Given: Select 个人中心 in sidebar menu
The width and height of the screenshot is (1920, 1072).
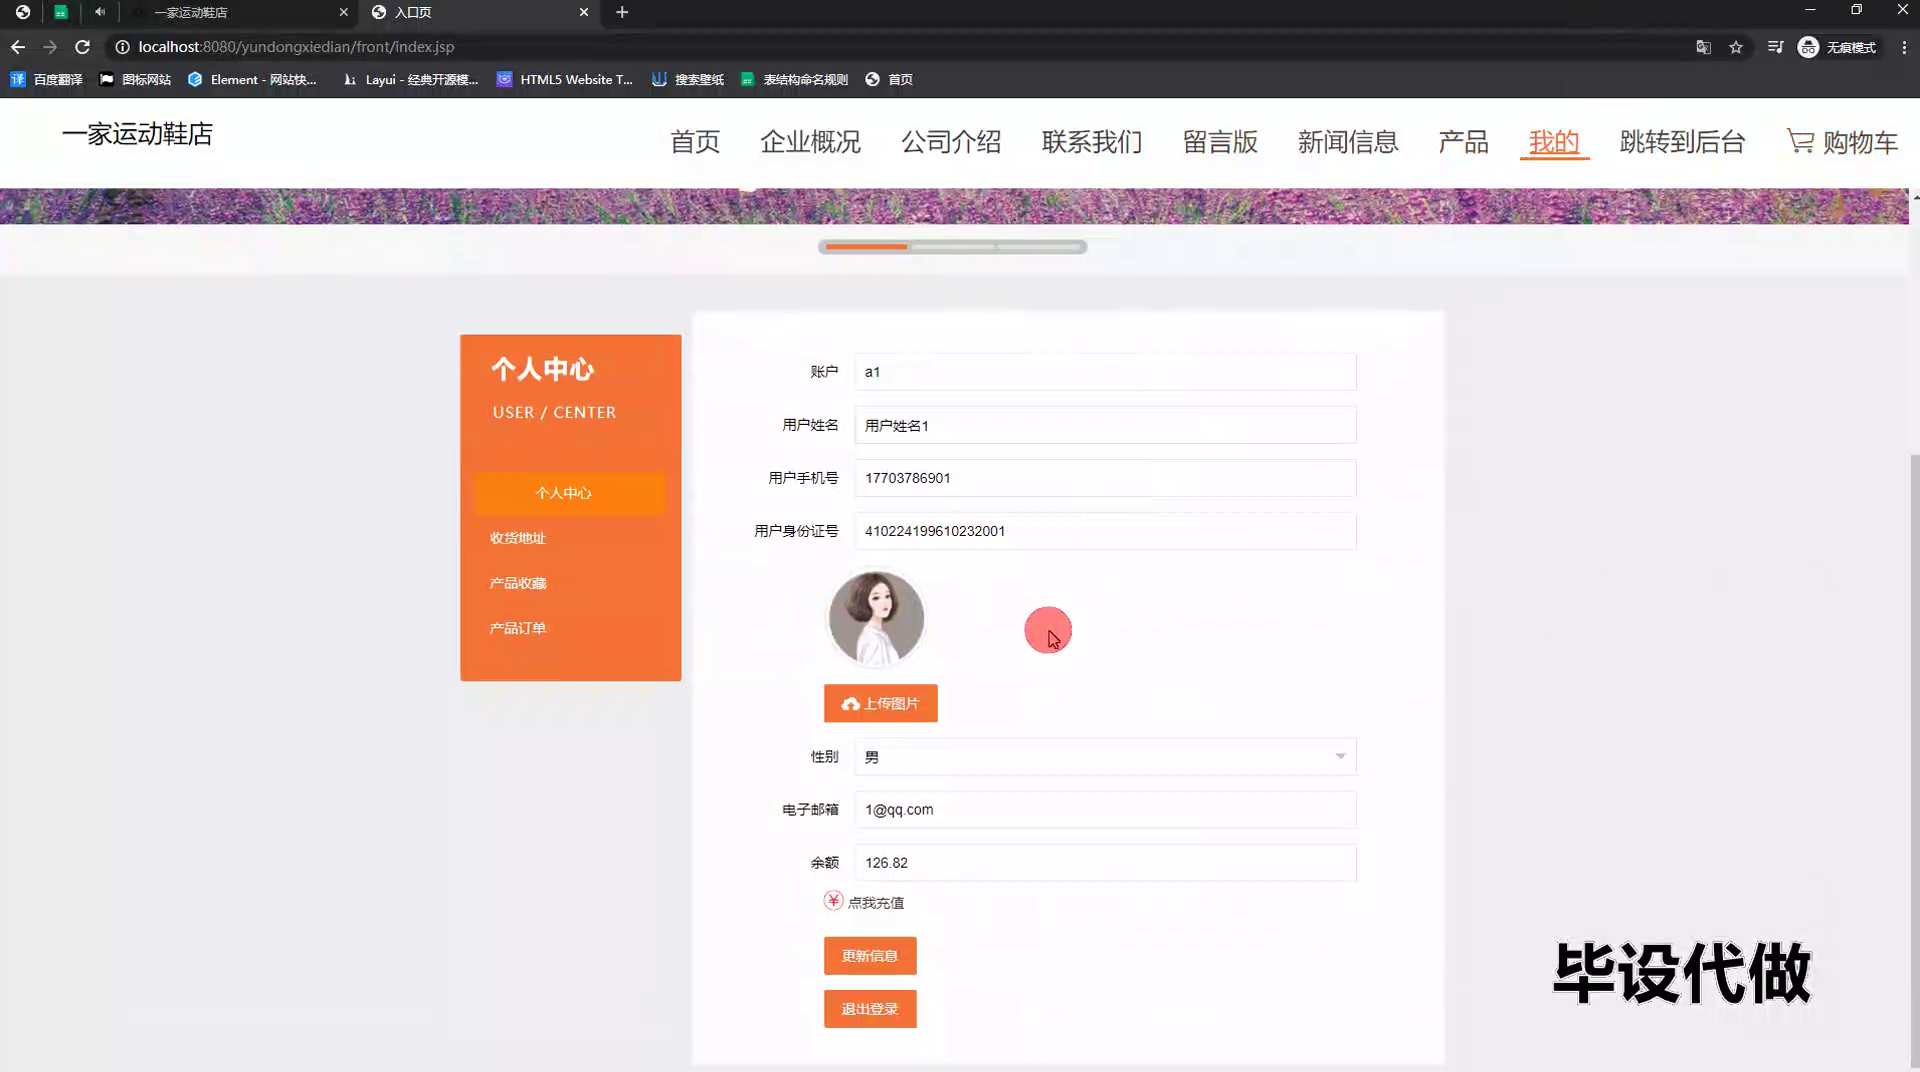Looking at the screenshot, I should [x=570, y=493].
